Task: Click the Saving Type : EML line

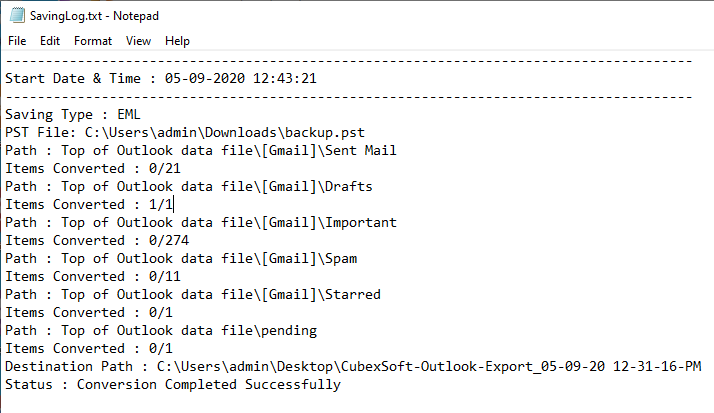Action: [73, 114]
